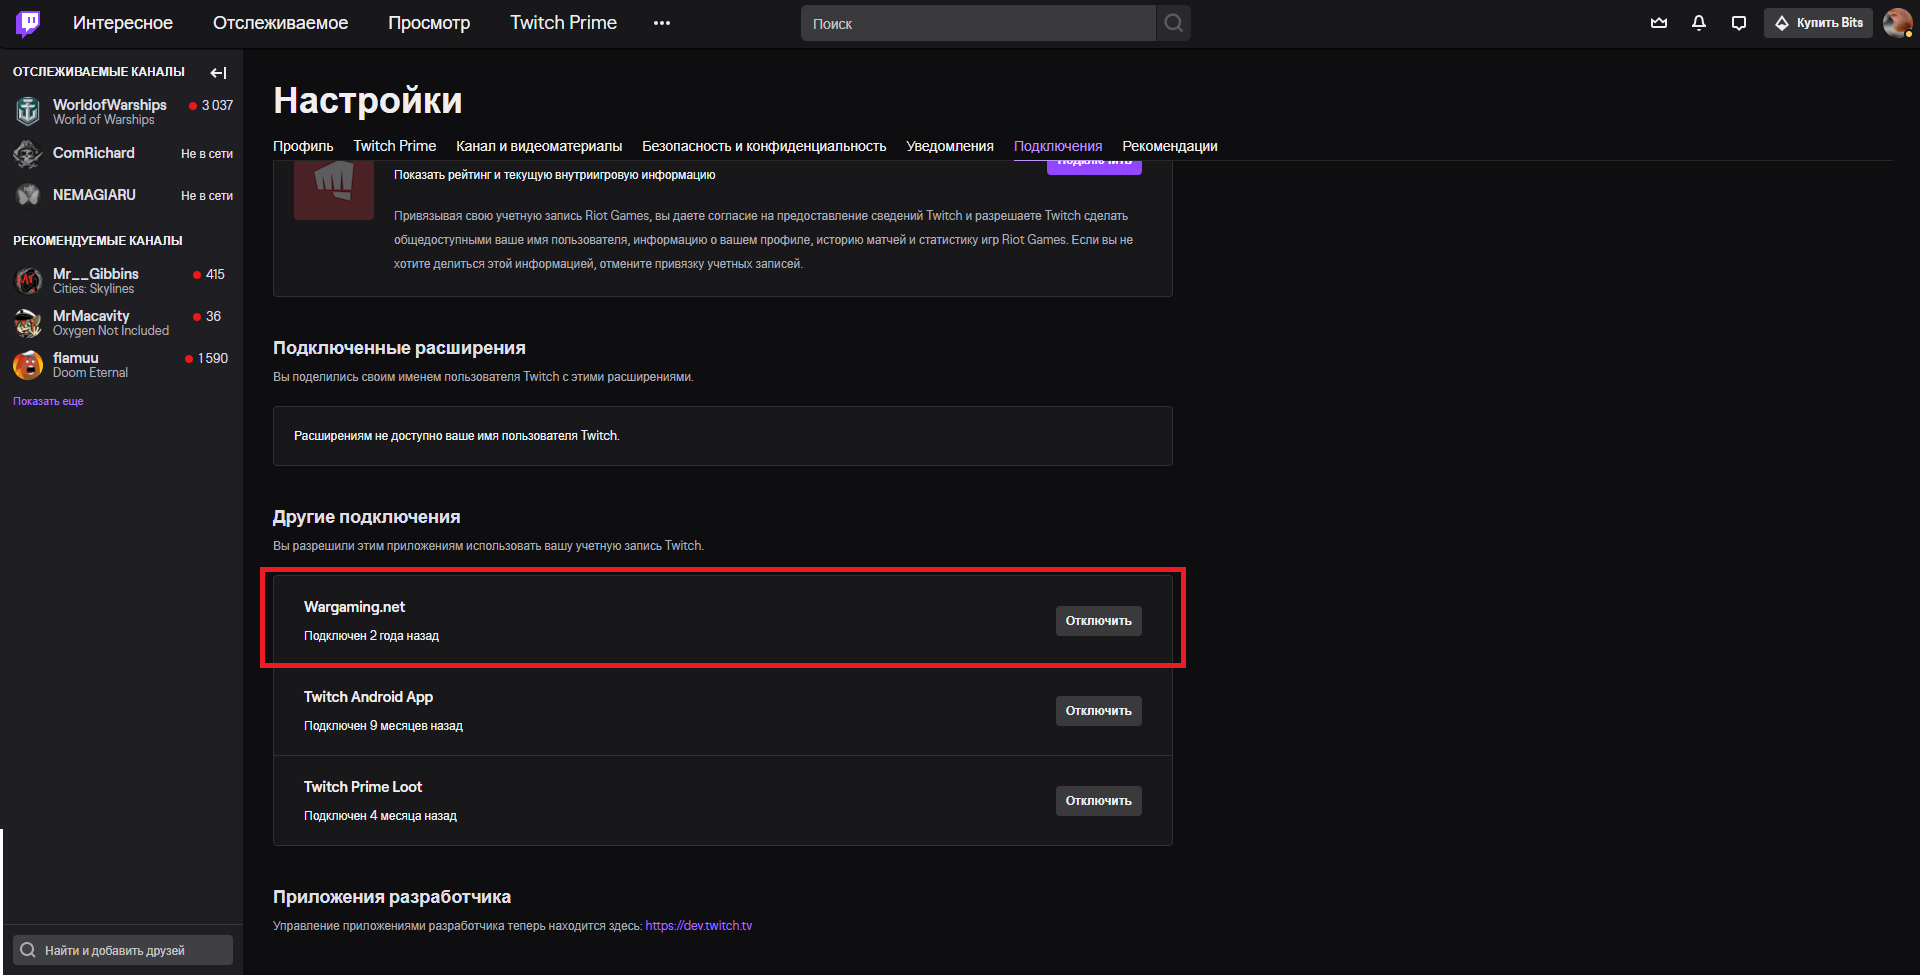Viewport: 1920px width, 976px height.
Task: Open flamuu channel name
Action: (76, 358)
